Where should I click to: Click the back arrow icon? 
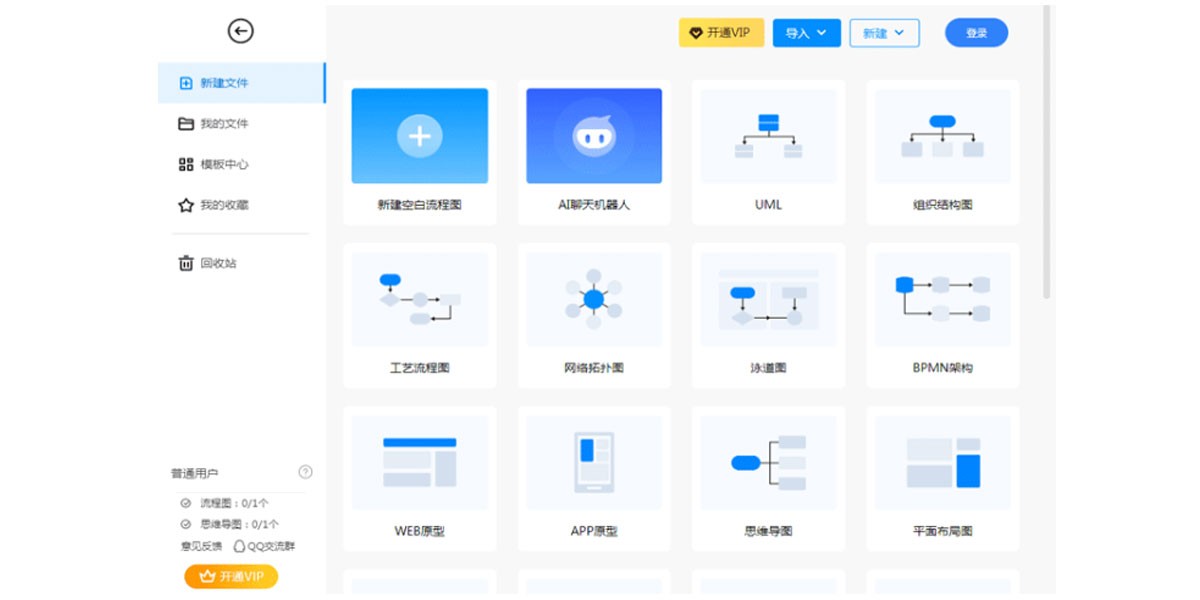click(x=241, y=32)
